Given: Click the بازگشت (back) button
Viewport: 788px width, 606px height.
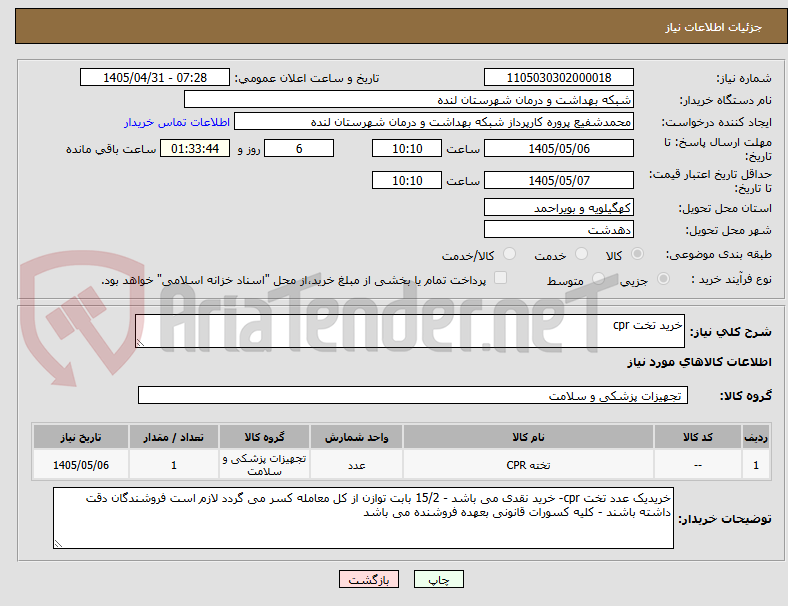Looking at the screenshot, I should 368,579.
